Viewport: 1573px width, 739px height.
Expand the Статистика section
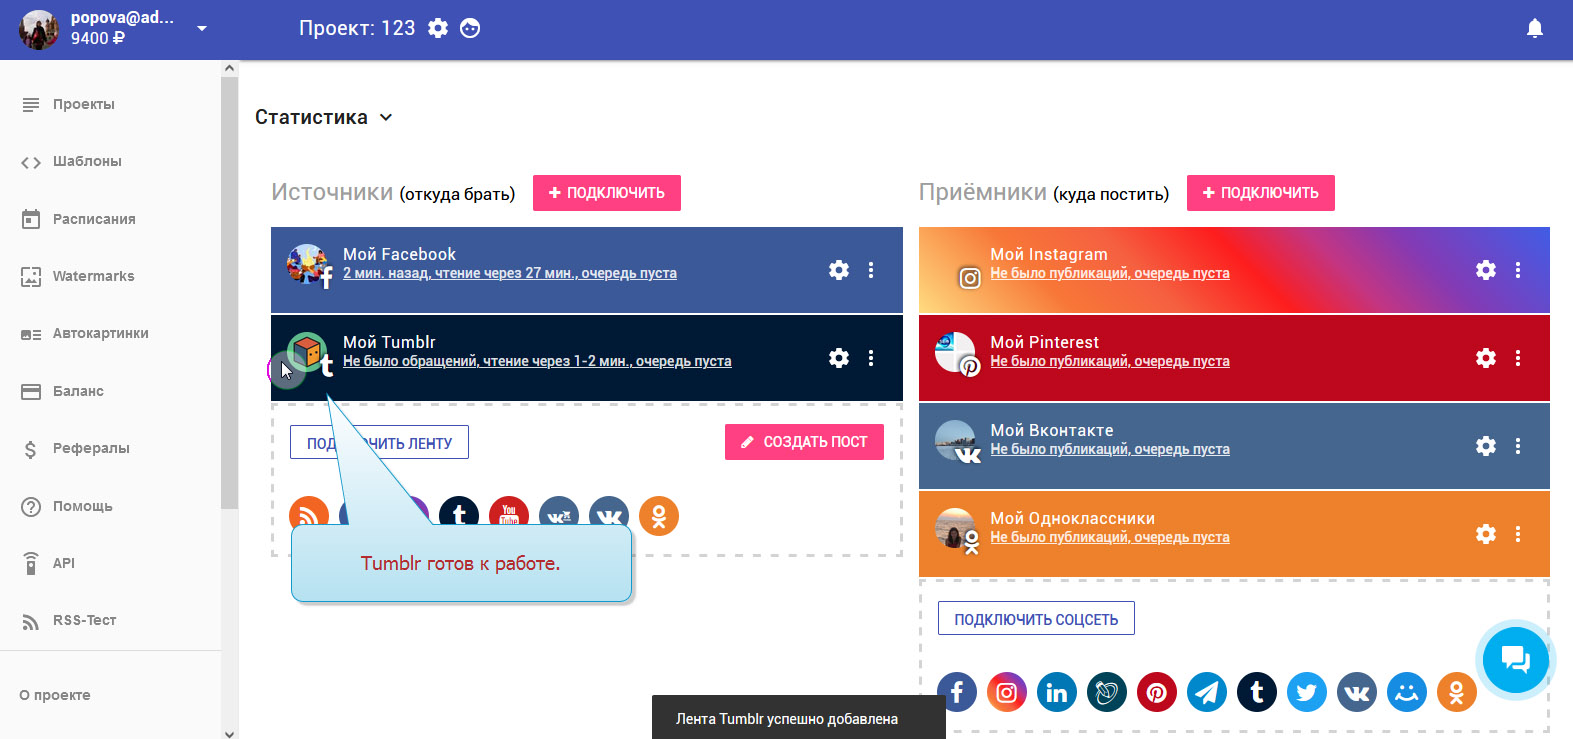pyautogui.click(x=324, y=117)
